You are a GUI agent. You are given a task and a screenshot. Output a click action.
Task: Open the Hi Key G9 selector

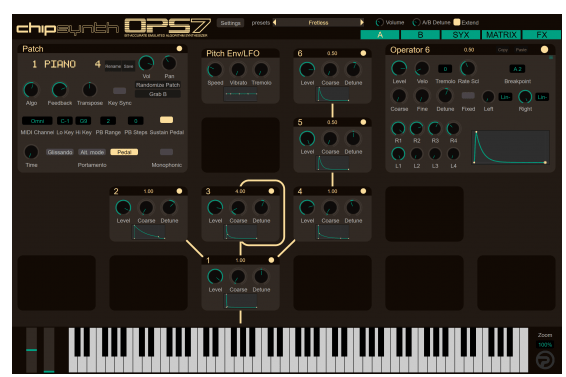83,121
